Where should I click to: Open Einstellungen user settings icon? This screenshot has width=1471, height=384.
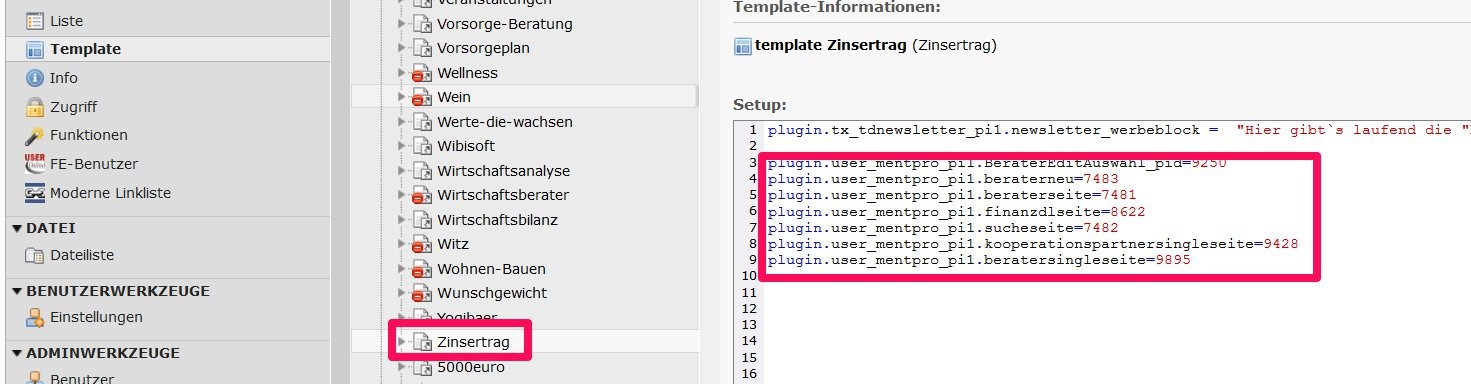click(34, 317)
